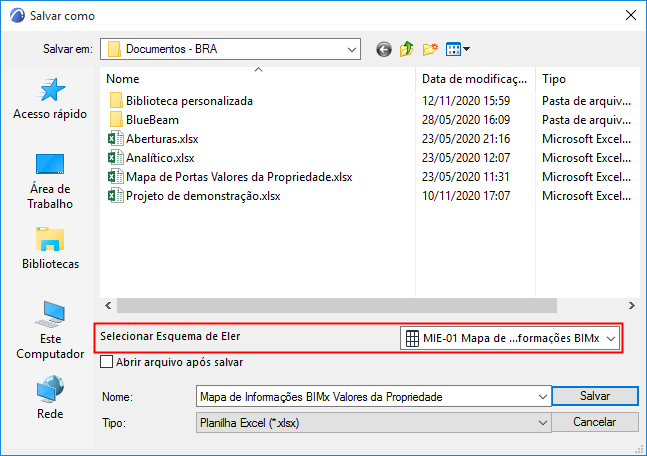Click Excel icon of Mapa de Portas file
The image size is (647, 456).
(116, 177)
